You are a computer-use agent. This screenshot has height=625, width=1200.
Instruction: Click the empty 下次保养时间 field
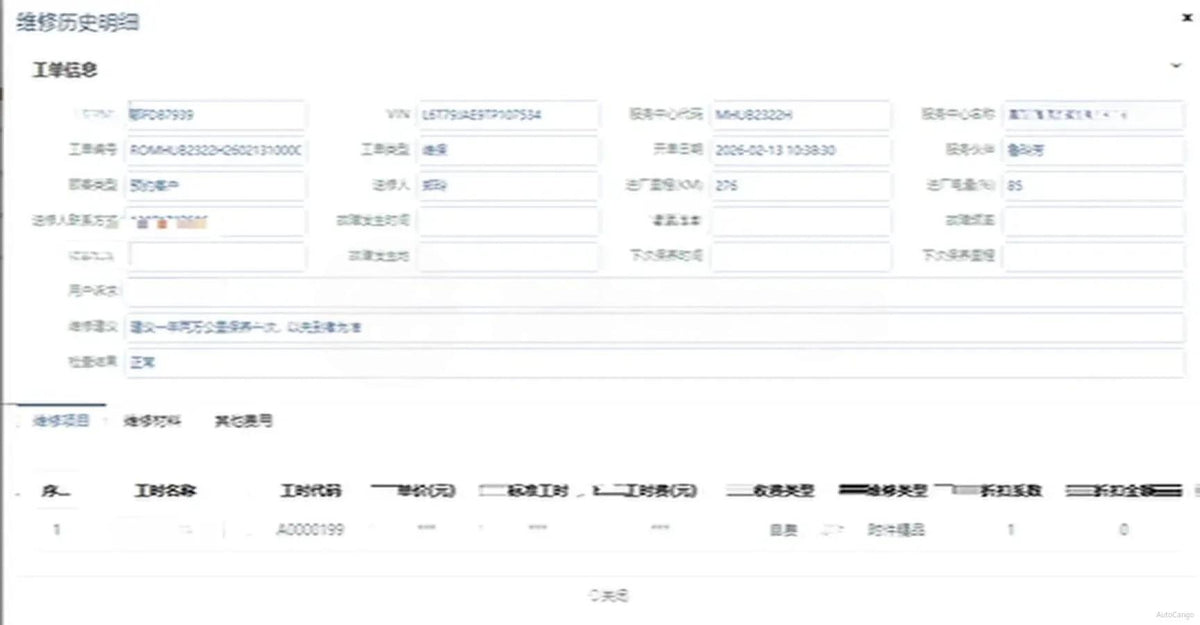click(800, 257)
